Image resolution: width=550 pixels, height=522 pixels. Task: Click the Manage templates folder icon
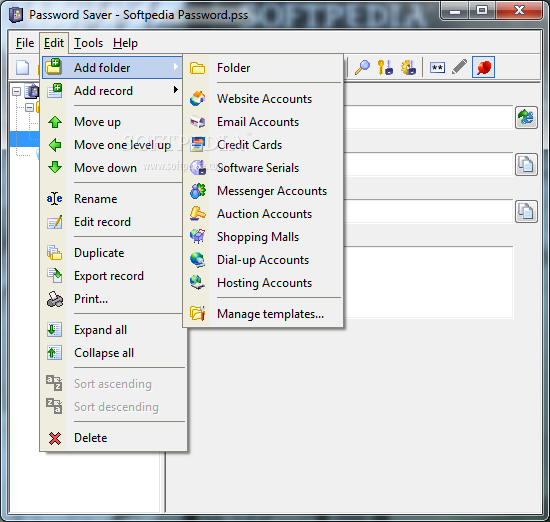(197, 313)
